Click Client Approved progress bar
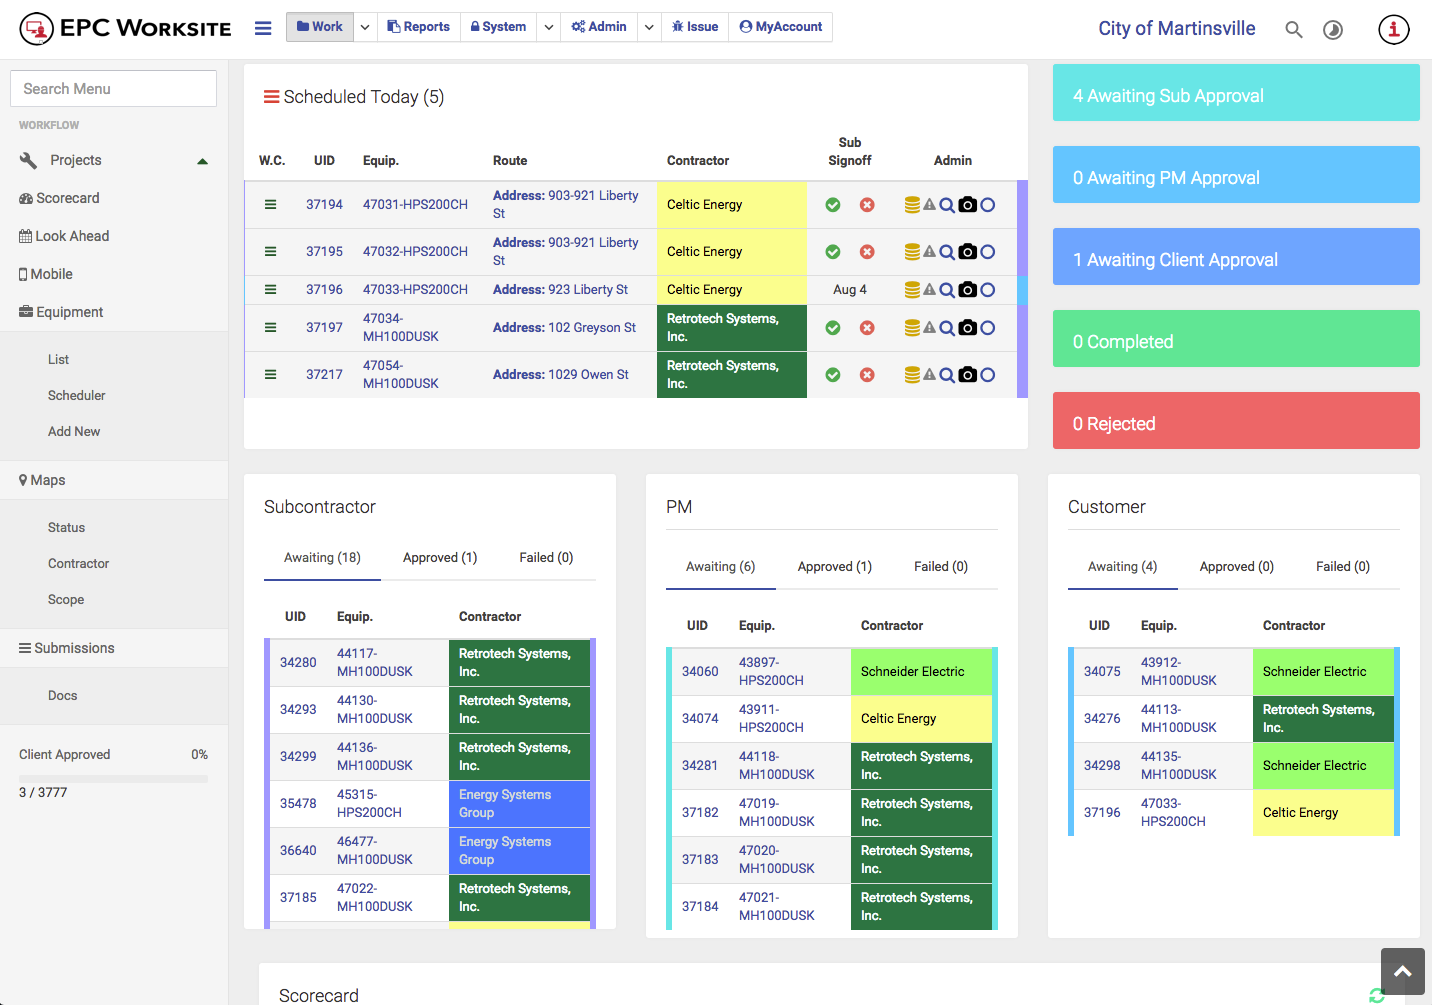The image size is (1432, 1005). (x=113, y=778)
